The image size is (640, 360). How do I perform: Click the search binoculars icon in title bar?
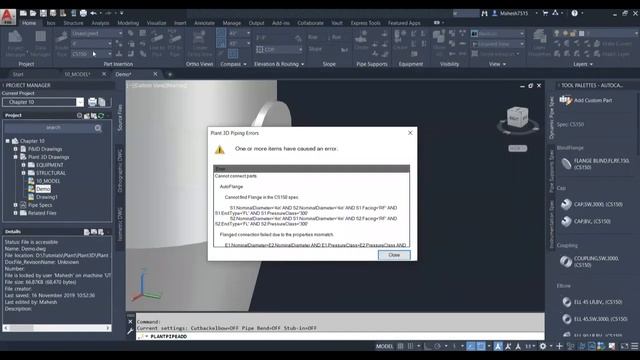[x=484, y=13]
